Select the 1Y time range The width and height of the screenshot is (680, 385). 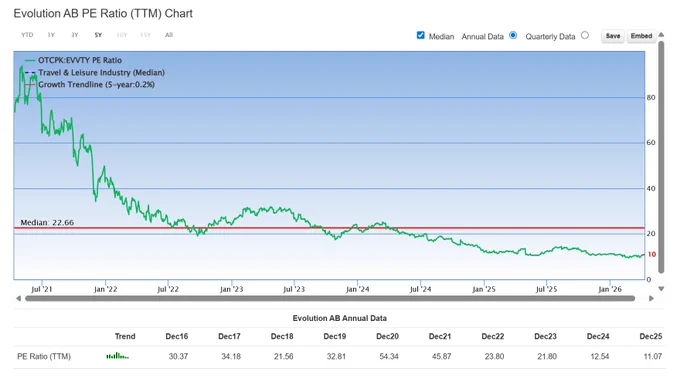[51, 35]
